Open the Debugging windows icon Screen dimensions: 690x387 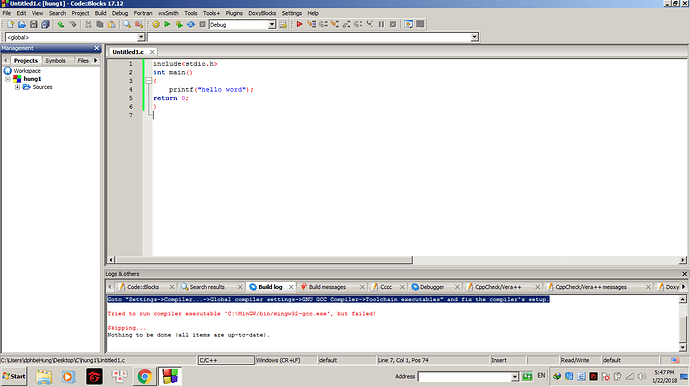point(408,24)
